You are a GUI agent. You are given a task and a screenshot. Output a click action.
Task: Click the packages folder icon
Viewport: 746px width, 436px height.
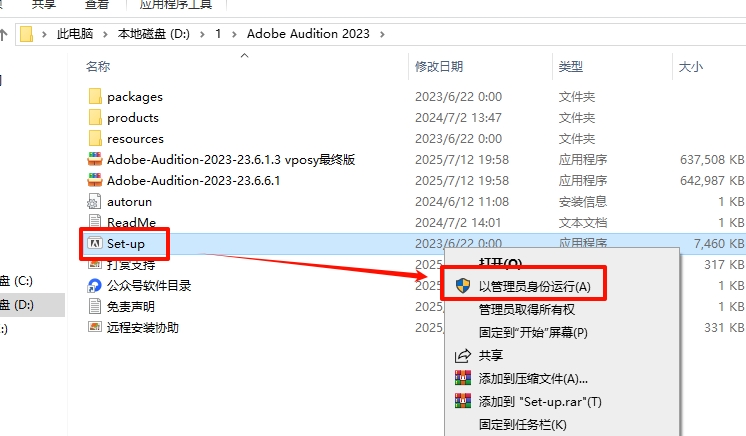pyautogui.click(x=95, y=97)
